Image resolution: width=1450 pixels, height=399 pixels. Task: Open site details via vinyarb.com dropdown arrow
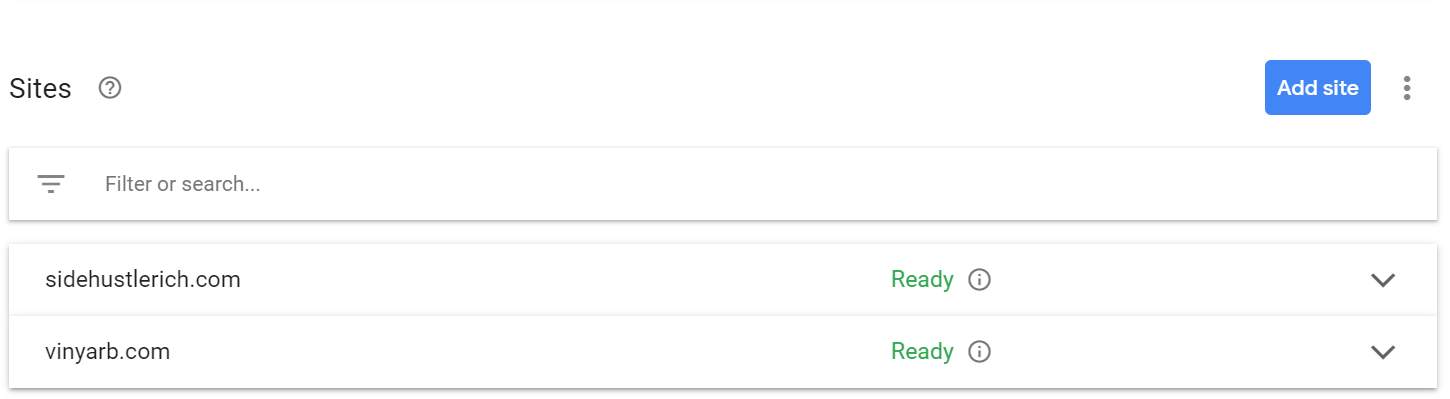[x=1383, y=352]
